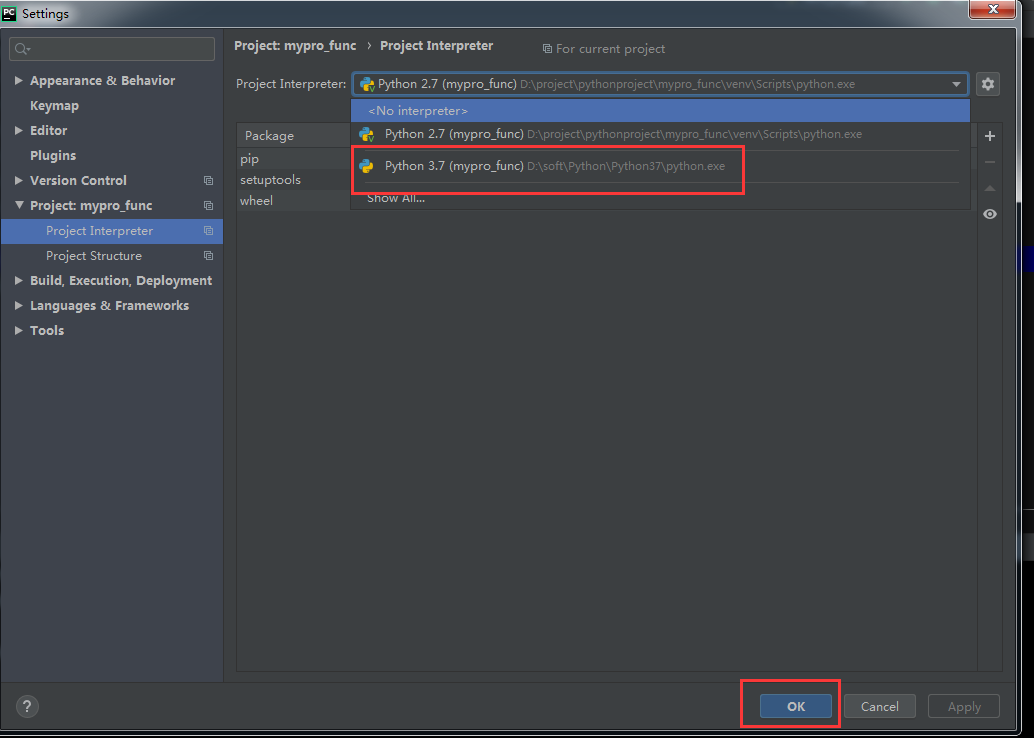1034x738 pixels.
Task: Expand the Version Control section
Action: (18, 181)
